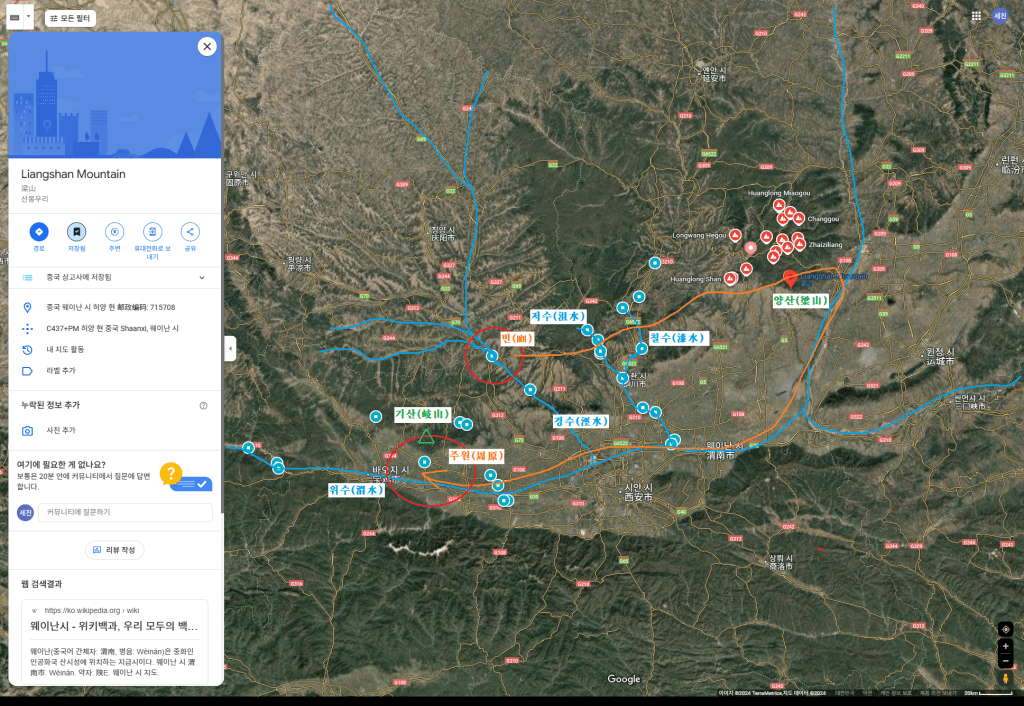
Task: Click the my location target icon
Action: pyautogui.click(x=1005, y=629)
